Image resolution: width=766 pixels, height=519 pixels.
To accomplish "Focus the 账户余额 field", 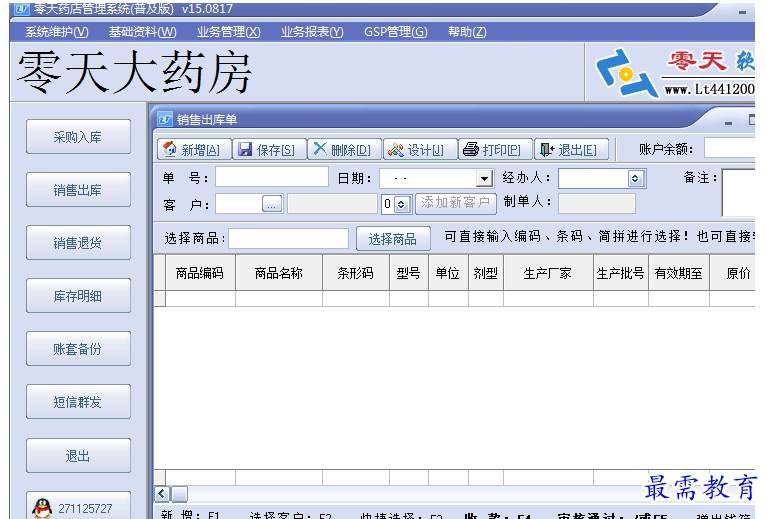I will 730,148.
